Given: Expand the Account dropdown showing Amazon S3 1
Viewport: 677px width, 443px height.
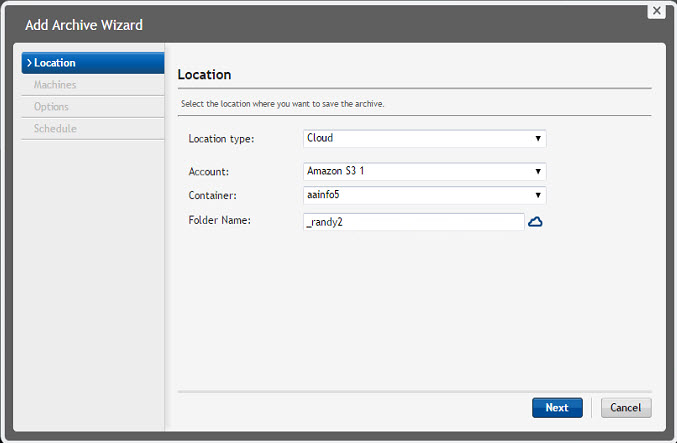Looking at the screenshot, I should coord(424,171).
